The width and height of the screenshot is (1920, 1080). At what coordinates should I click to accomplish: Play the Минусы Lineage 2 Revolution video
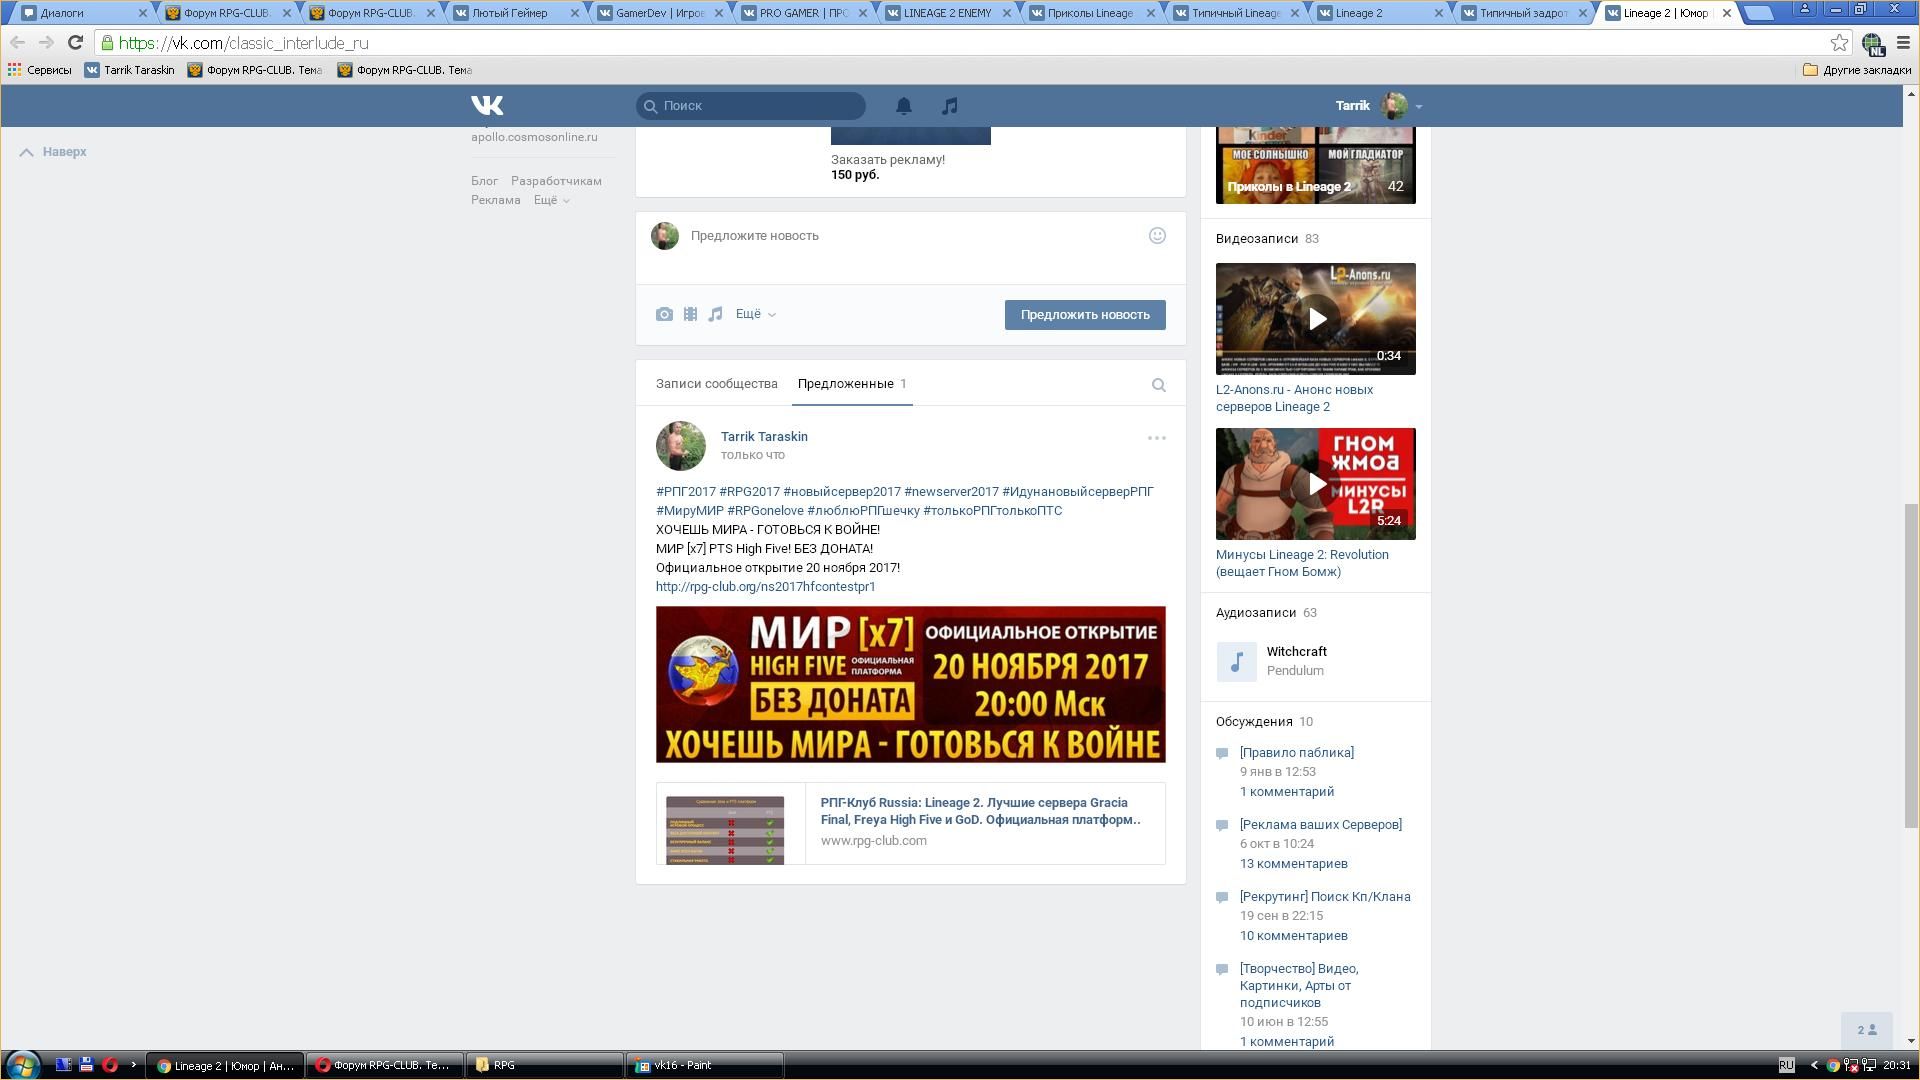pyautogui.click(x=1316, y=484)
